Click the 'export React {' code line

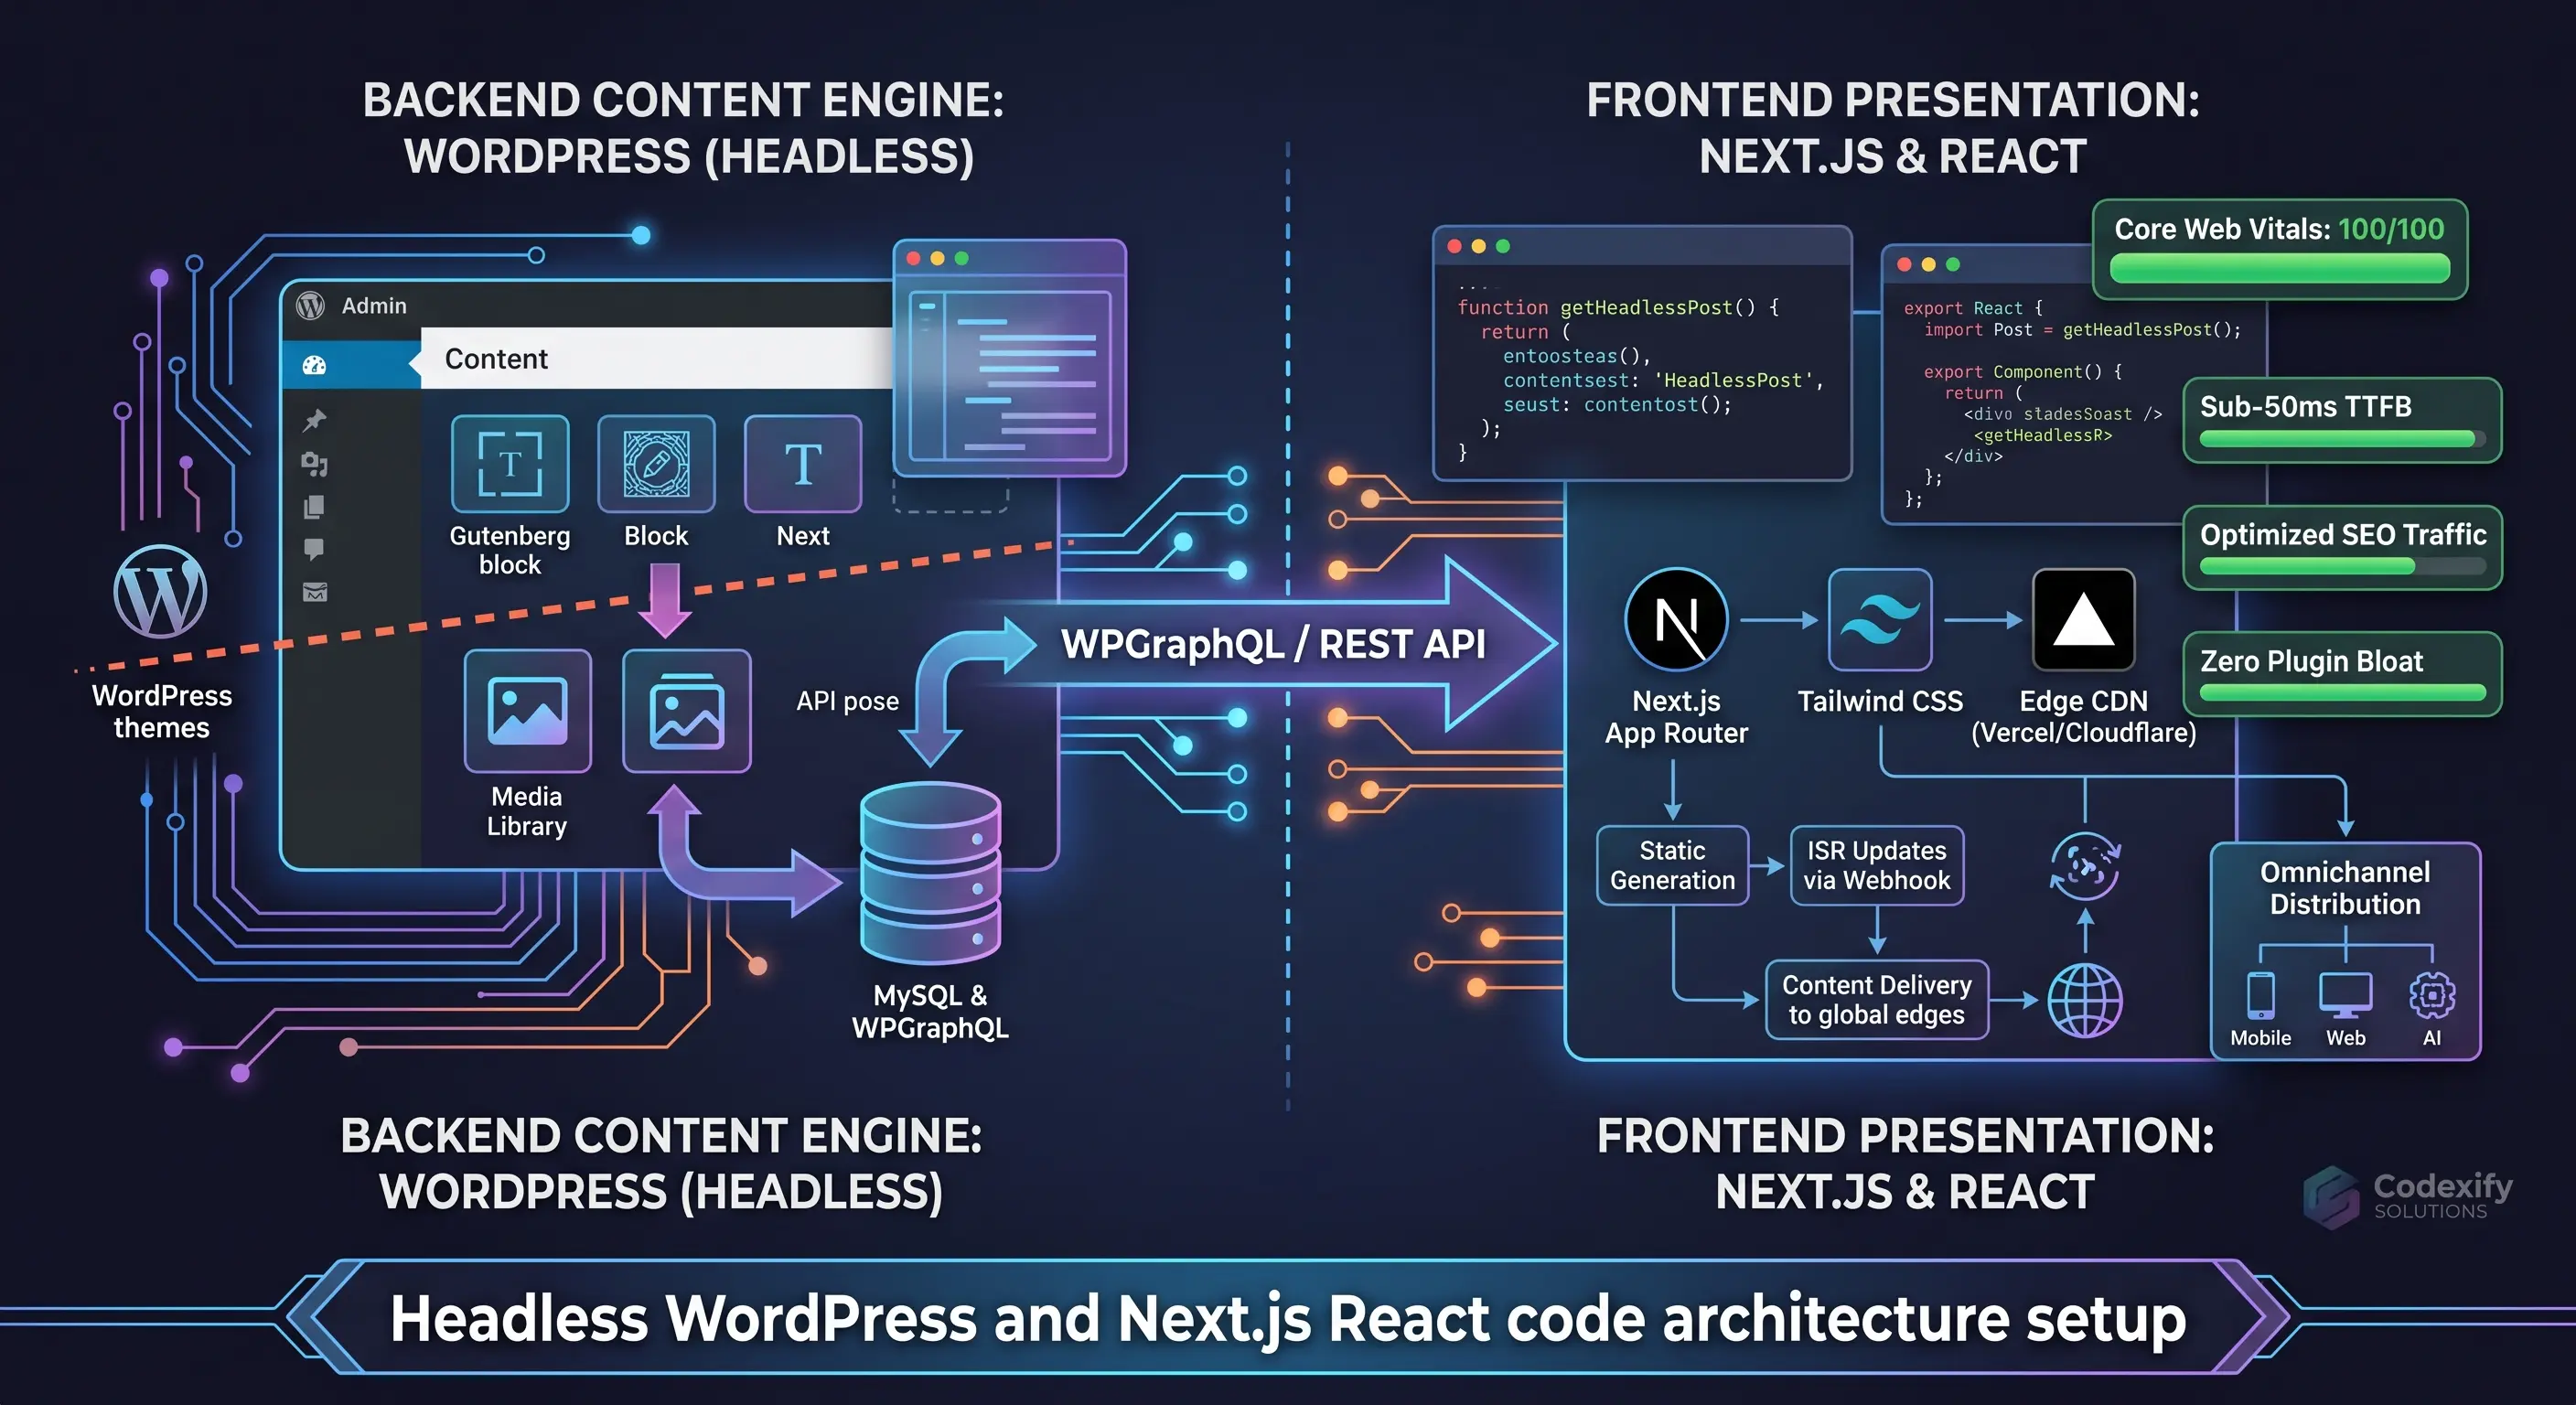(1973, 308)
